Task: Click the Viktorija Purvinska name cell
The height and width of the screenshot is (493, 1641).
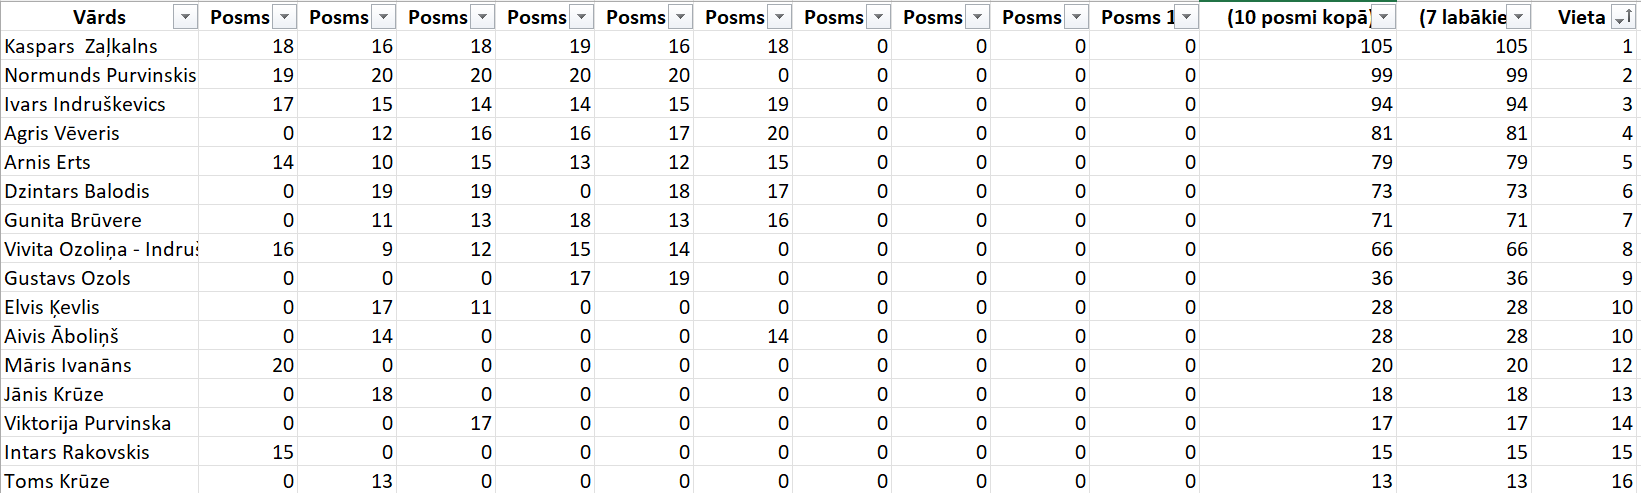Action: pos(99,423)
